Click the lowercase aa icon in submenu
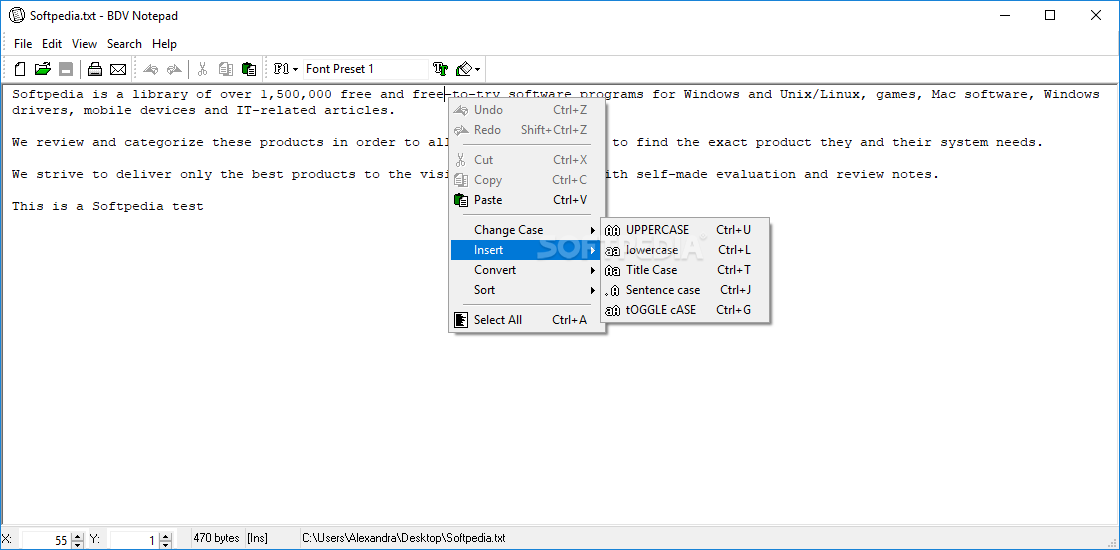Viewport: 1120px width, 550px height. coord(612,251)
